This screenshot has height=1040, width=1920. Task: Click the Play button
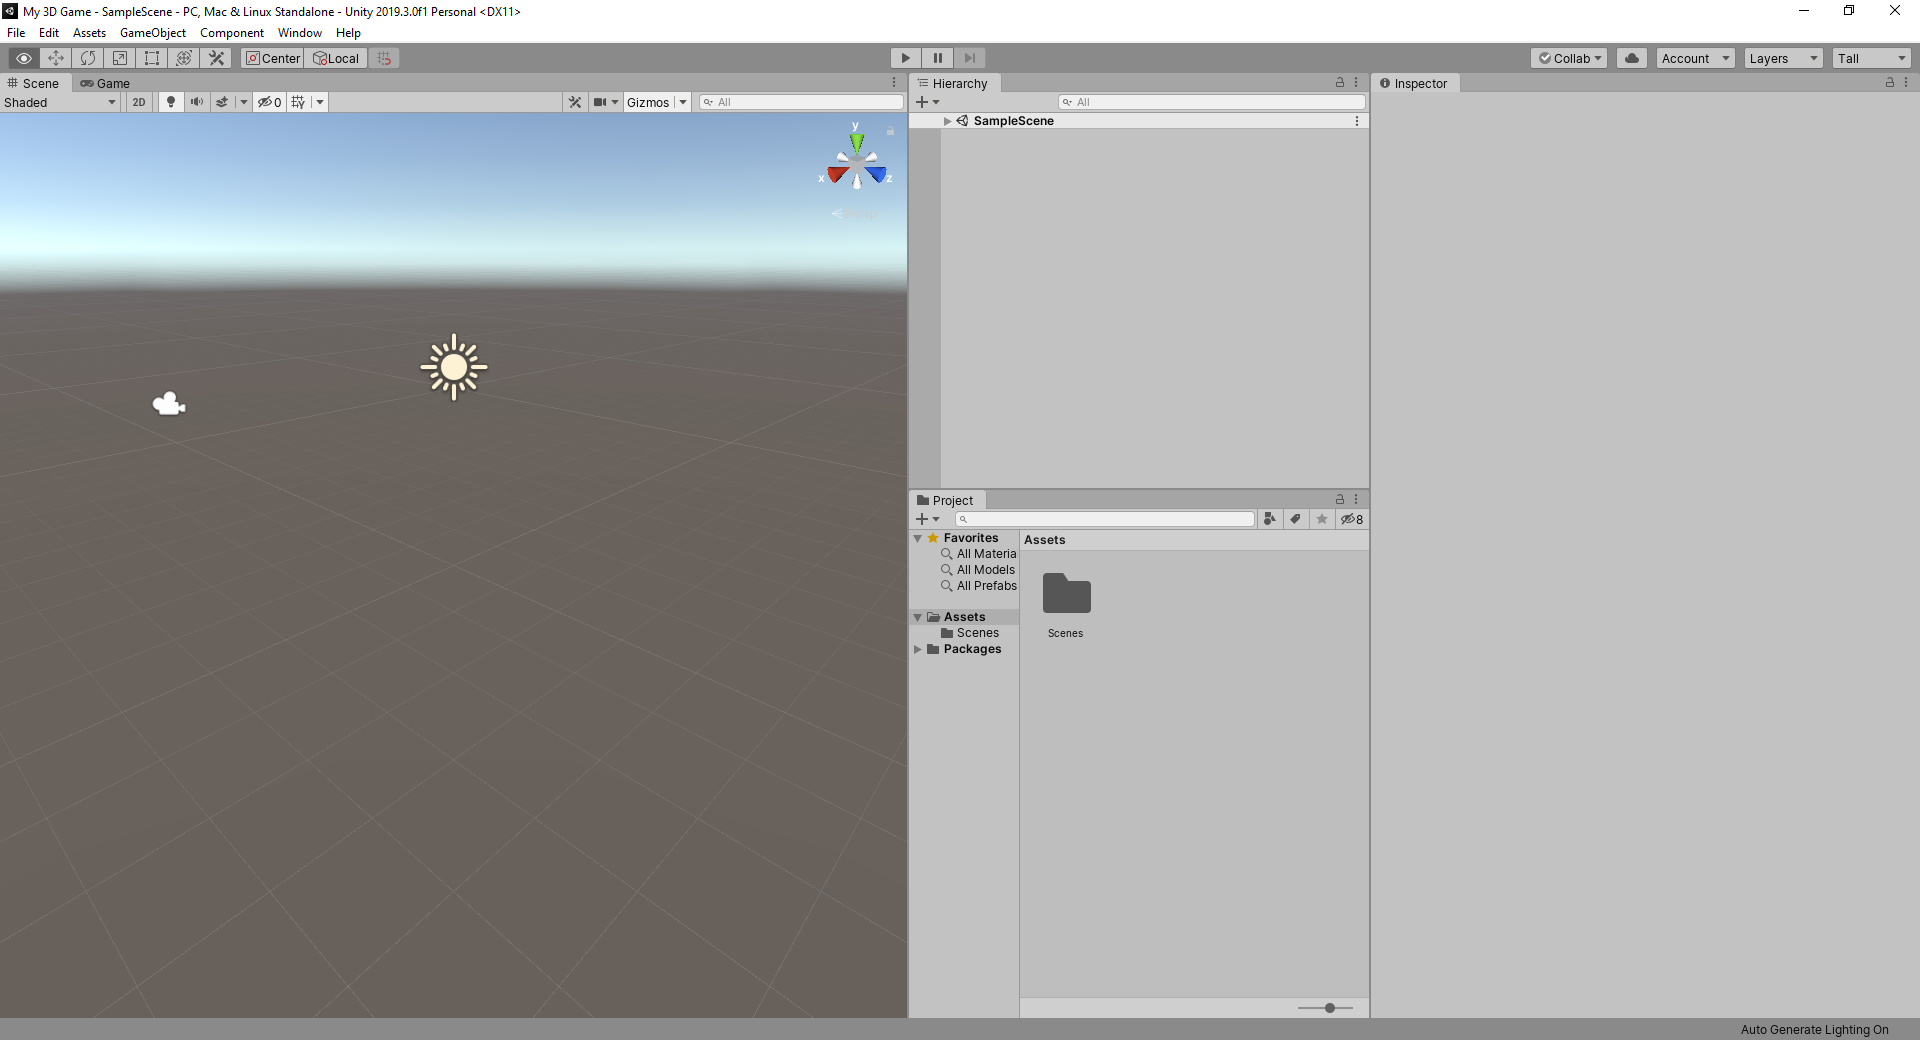click(905, 58)
